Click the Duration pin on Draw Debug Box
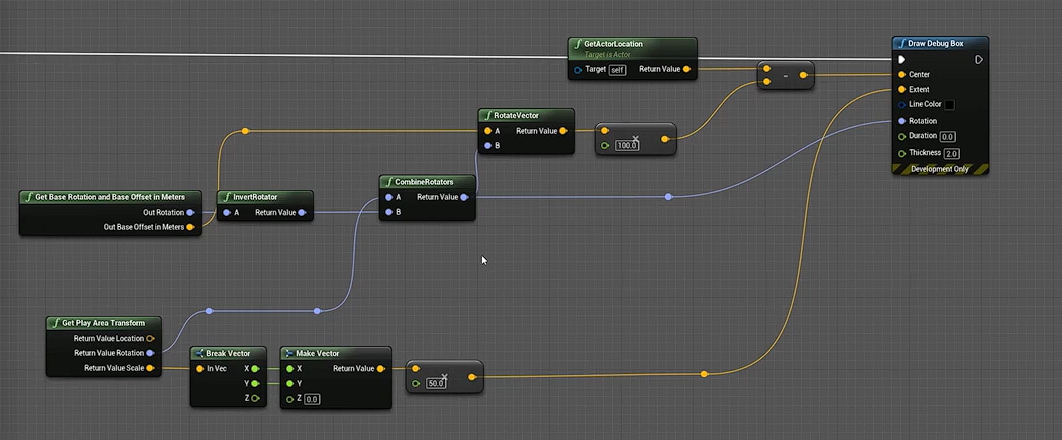Screen dimensions: 1062x440 coord(901,136)
